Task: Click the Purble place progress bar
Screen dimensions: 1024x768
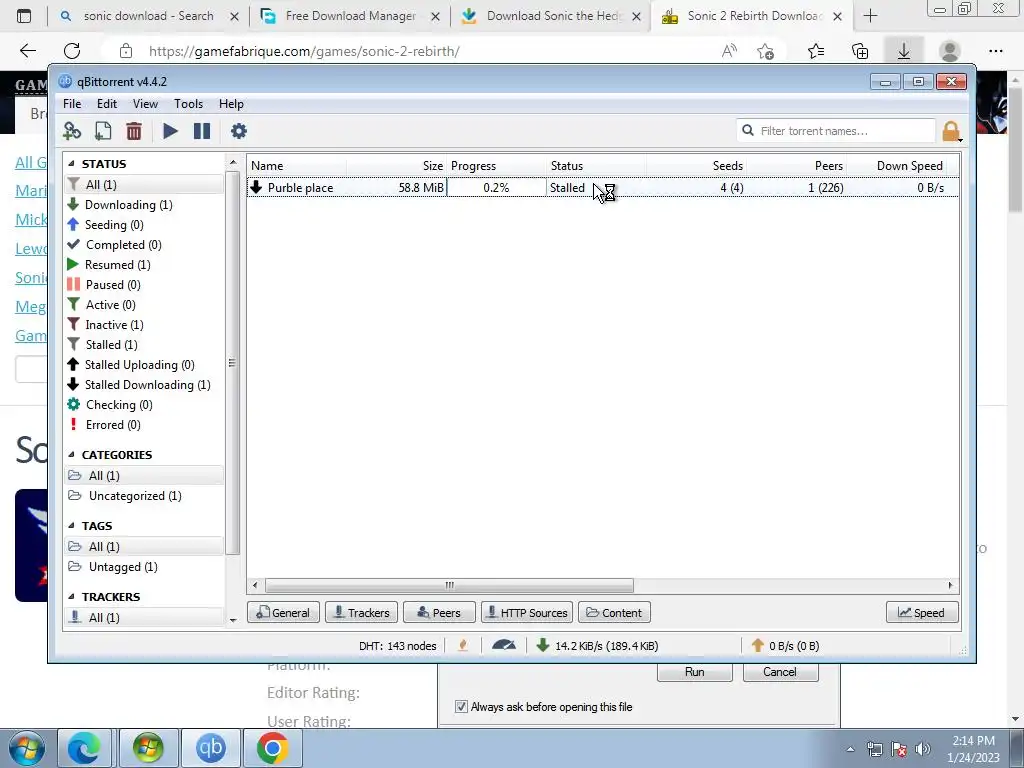Action: tap(496, 188)
